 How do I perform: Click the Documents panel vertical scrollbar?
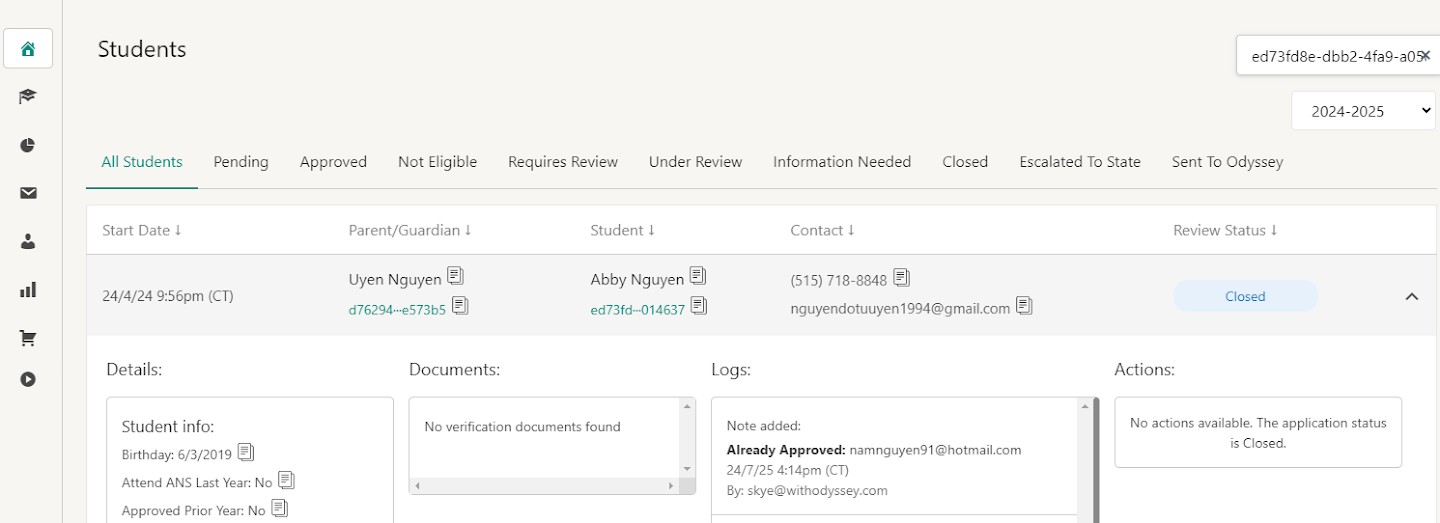[x=686, y=437]
